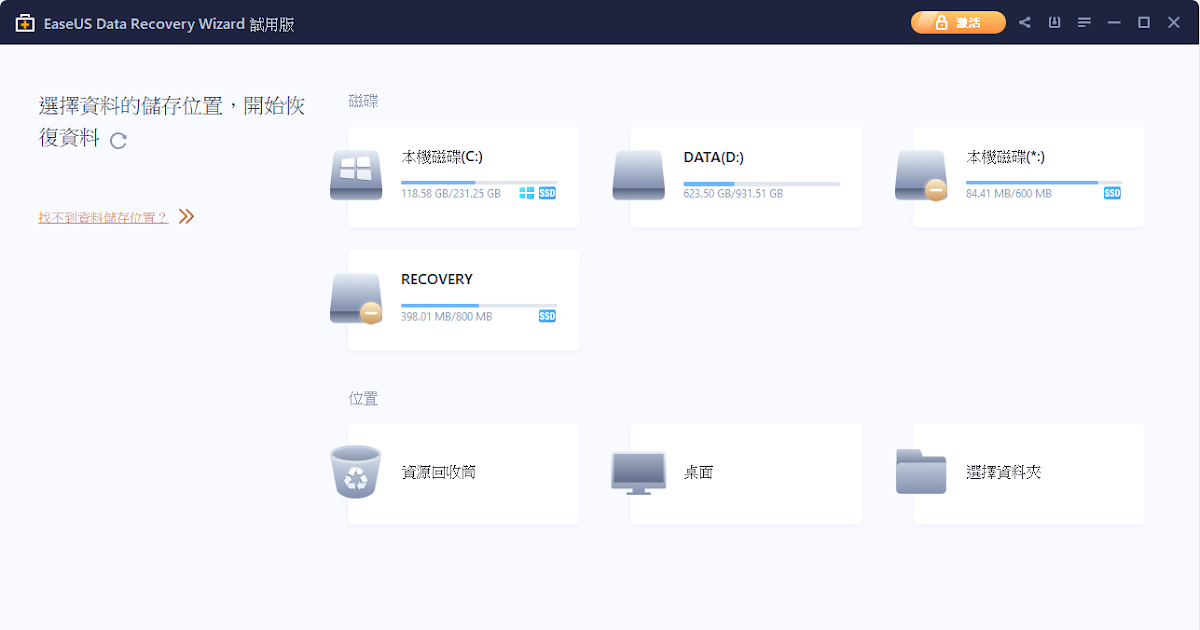
Task: Click the RECOVERY disk icon
Action: pos(356,298)
